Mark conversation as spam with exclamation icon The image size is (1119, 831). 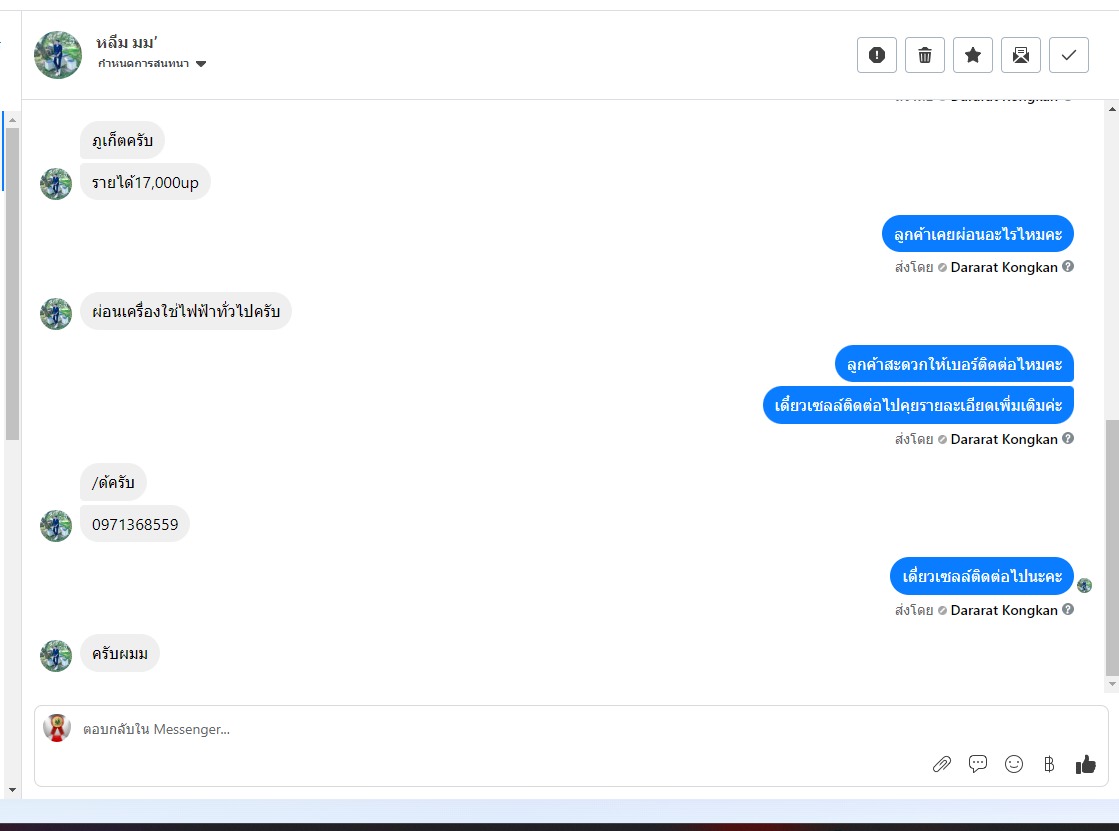876,55
